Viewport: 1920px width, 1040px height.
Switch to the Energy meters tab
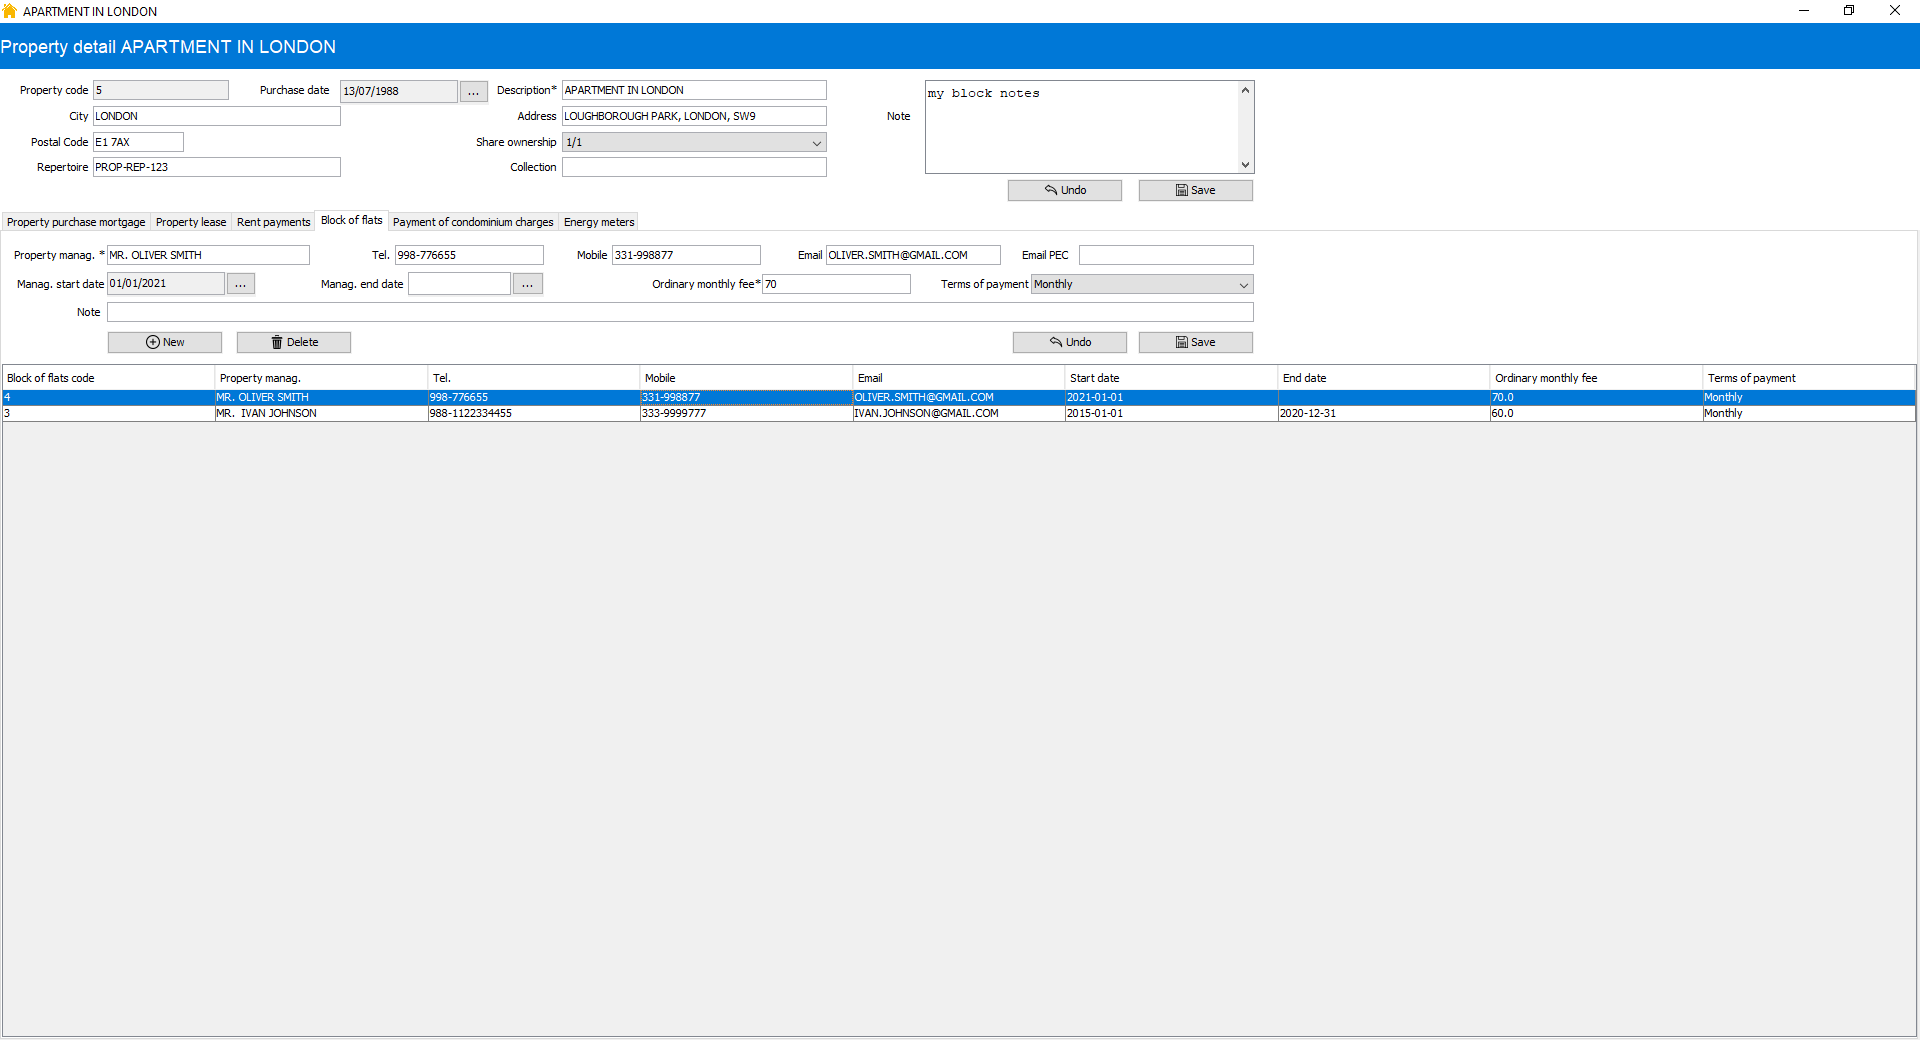pyautogui.click(x=598, y=222)
